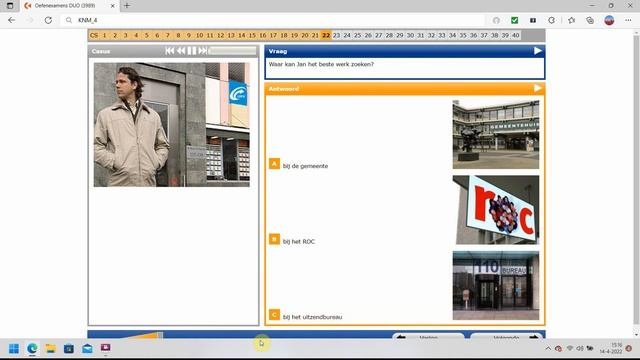Image resolution: width=640 pixels, height=360 pixels.
Task: Open the taskbar clock and date
Action: [x=611, y=348]
